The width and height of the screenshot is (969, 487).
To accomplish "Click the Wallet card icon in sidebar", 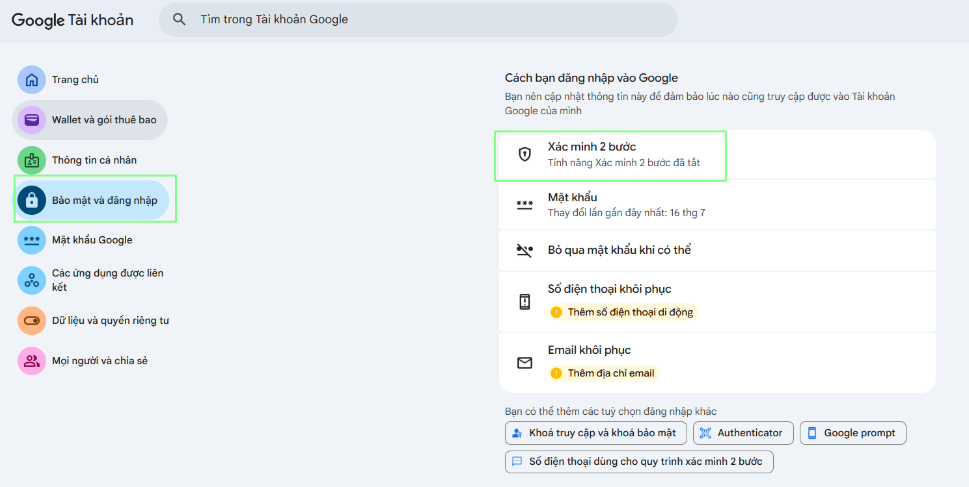I will [x=32, y=120].
